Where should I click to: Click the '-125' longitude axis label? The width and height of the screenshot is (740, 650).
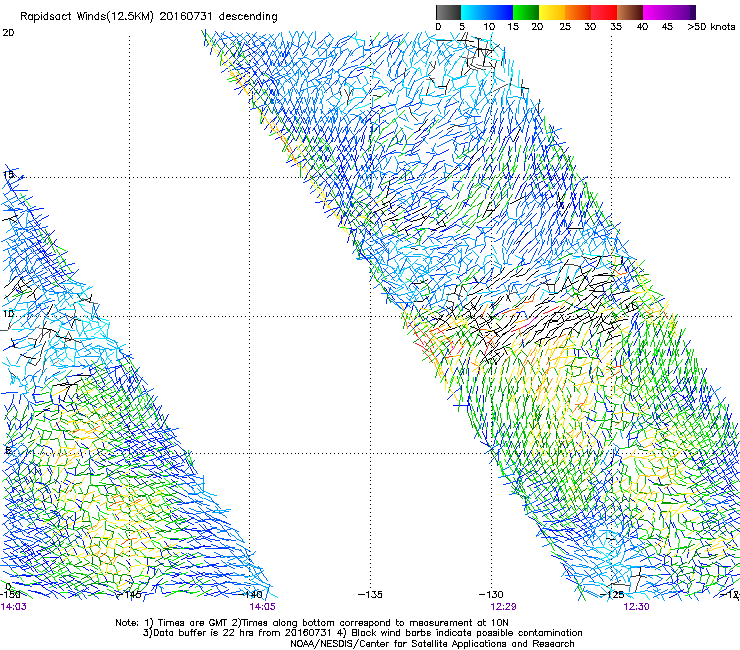coord(612,594)
